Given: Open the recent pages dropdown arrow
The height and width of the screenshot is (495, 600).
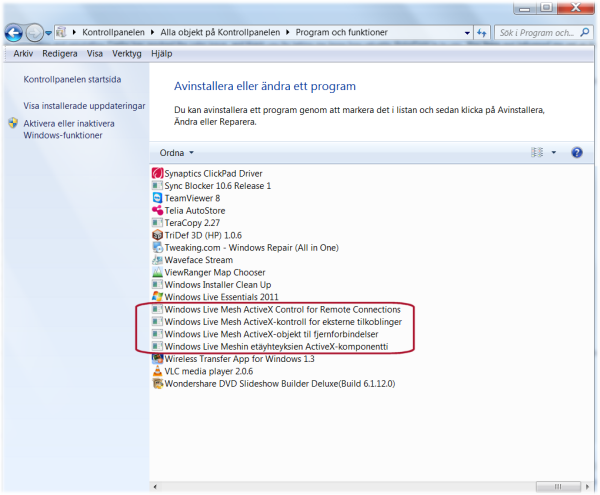Looking at the screenshot, I should pos(48,33).
